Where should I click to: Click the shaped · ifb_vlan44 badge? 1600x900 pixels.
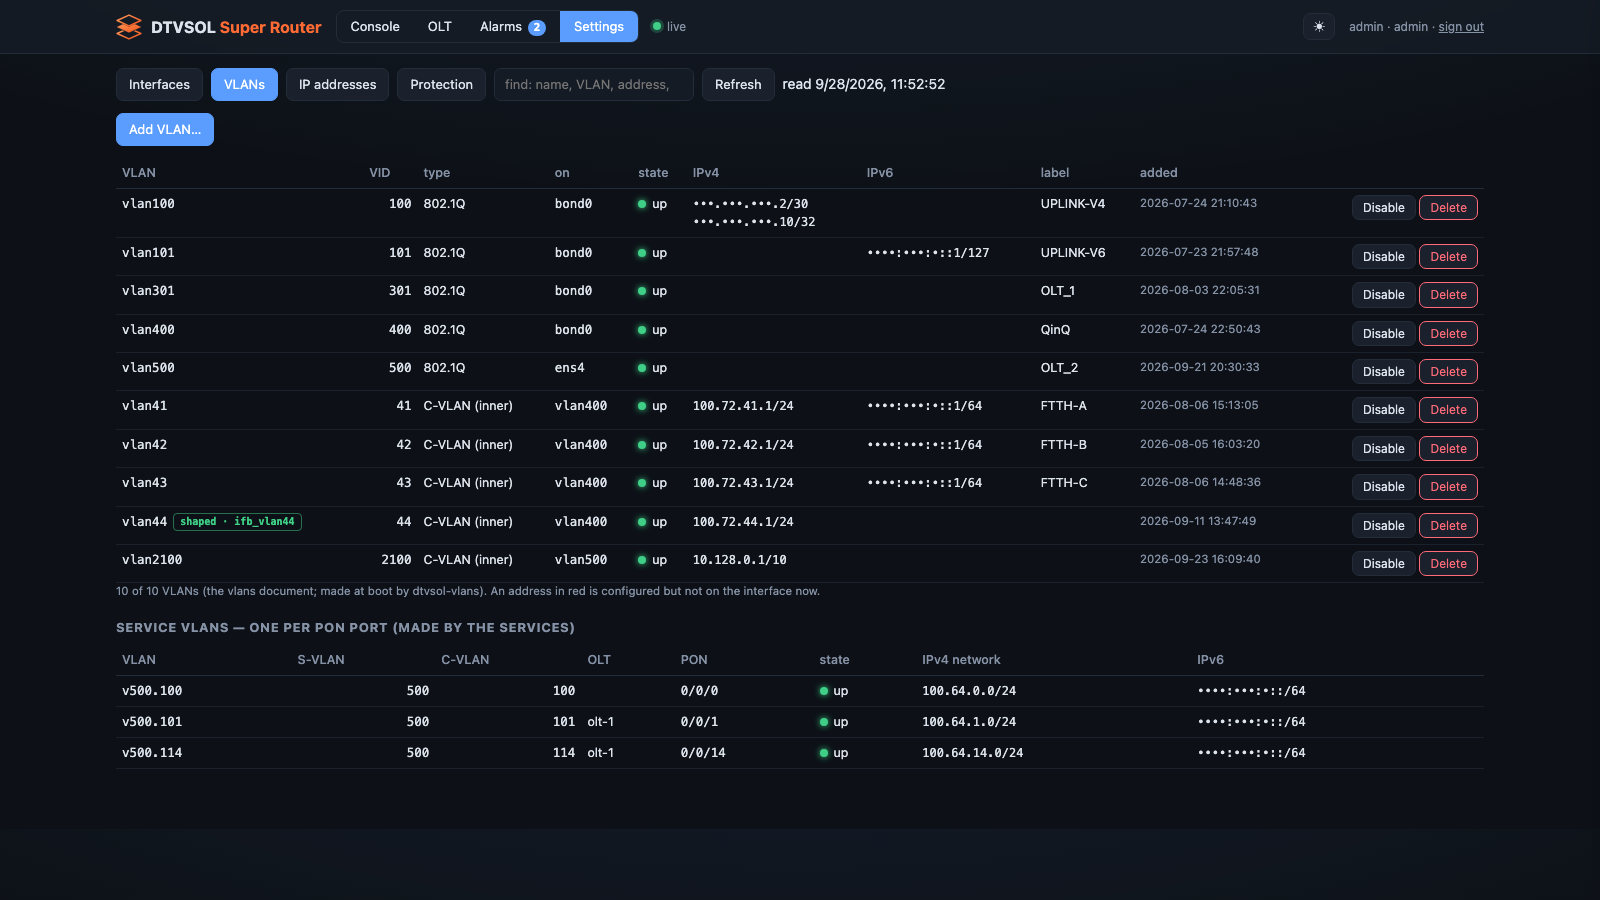click(x=238, y=522)
